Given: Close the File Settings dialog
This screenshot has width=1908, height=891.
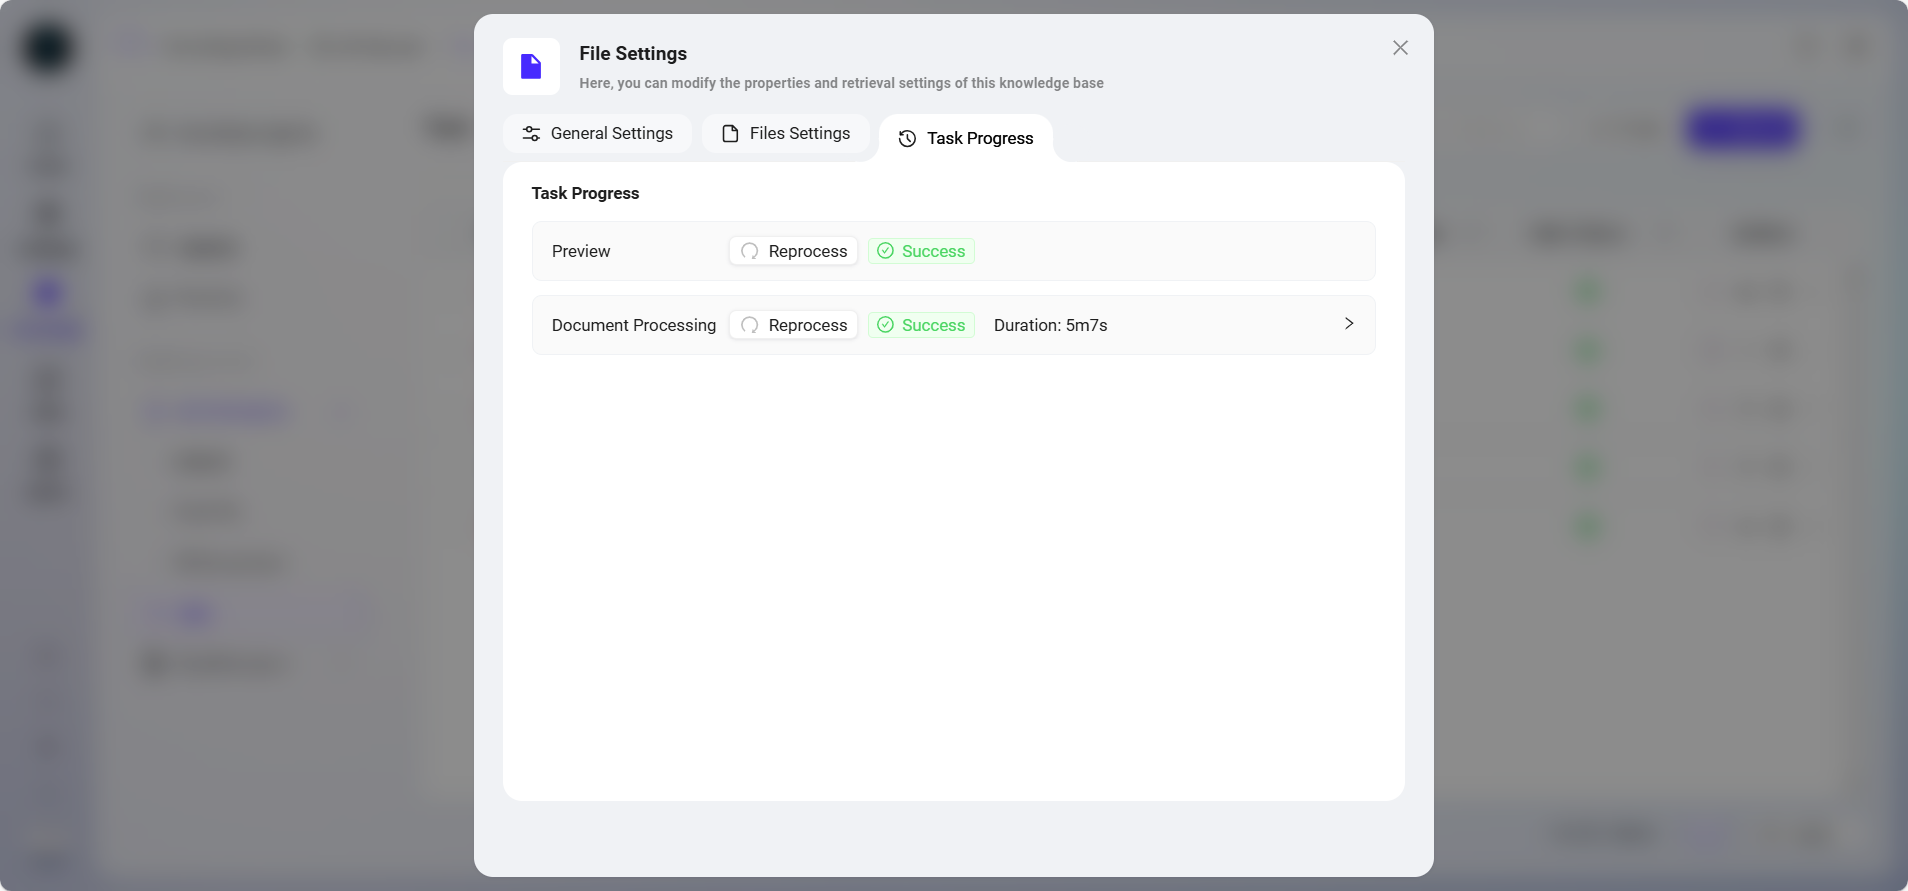Looking at the screenshot, I should [1400, 48].
